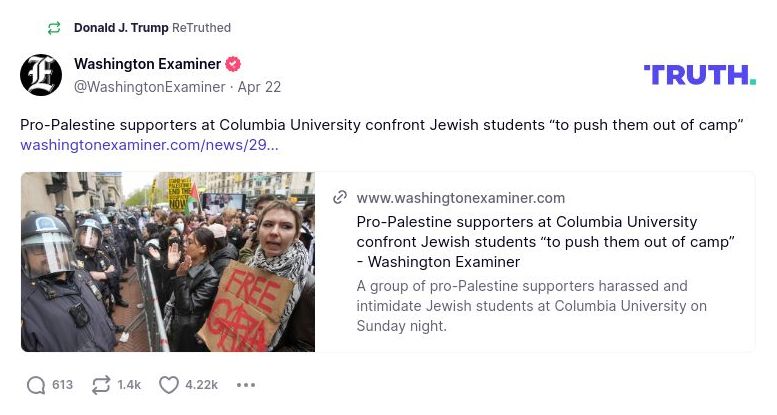The width and height of the screenshot is (777, 415).
Task: Click the red verified badge
Action: click(233, 64)
